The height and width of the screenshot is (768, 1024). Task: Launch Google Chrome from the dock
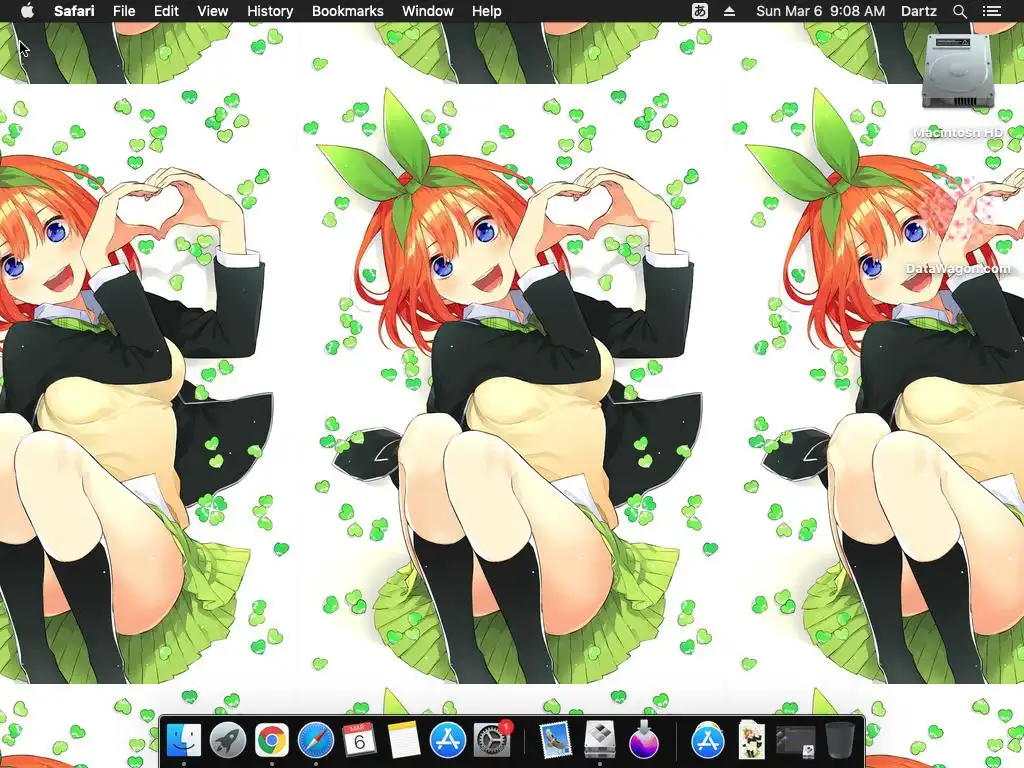click(x=272, y=741)
